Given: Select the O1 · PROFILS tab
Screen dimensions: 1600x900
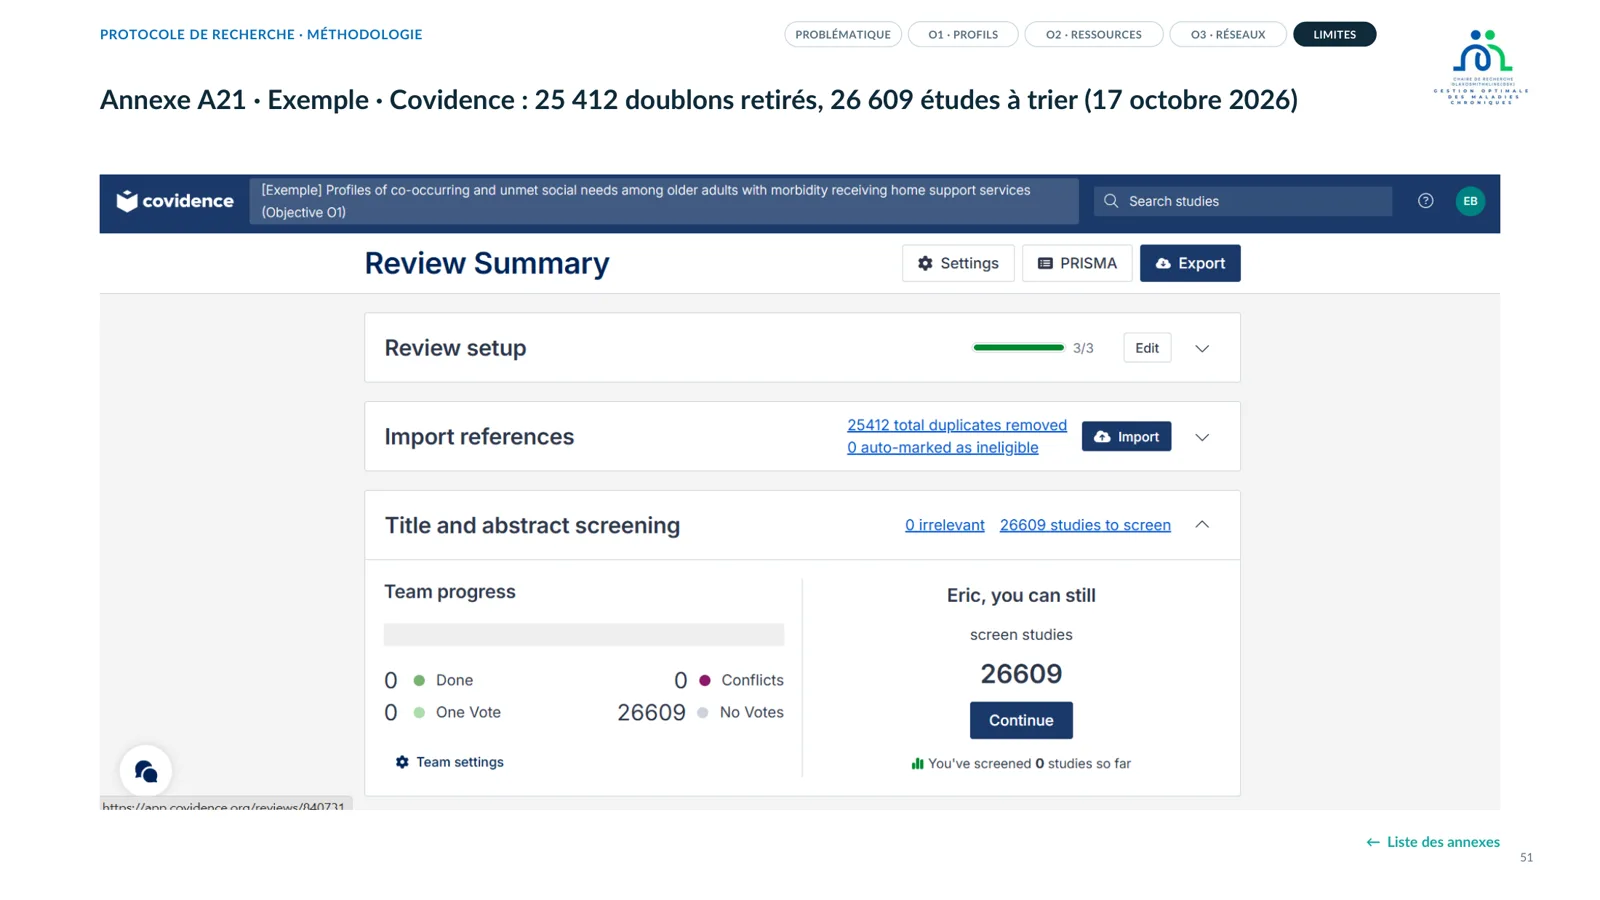Looking at the screenshot, I should coord(963,34).
